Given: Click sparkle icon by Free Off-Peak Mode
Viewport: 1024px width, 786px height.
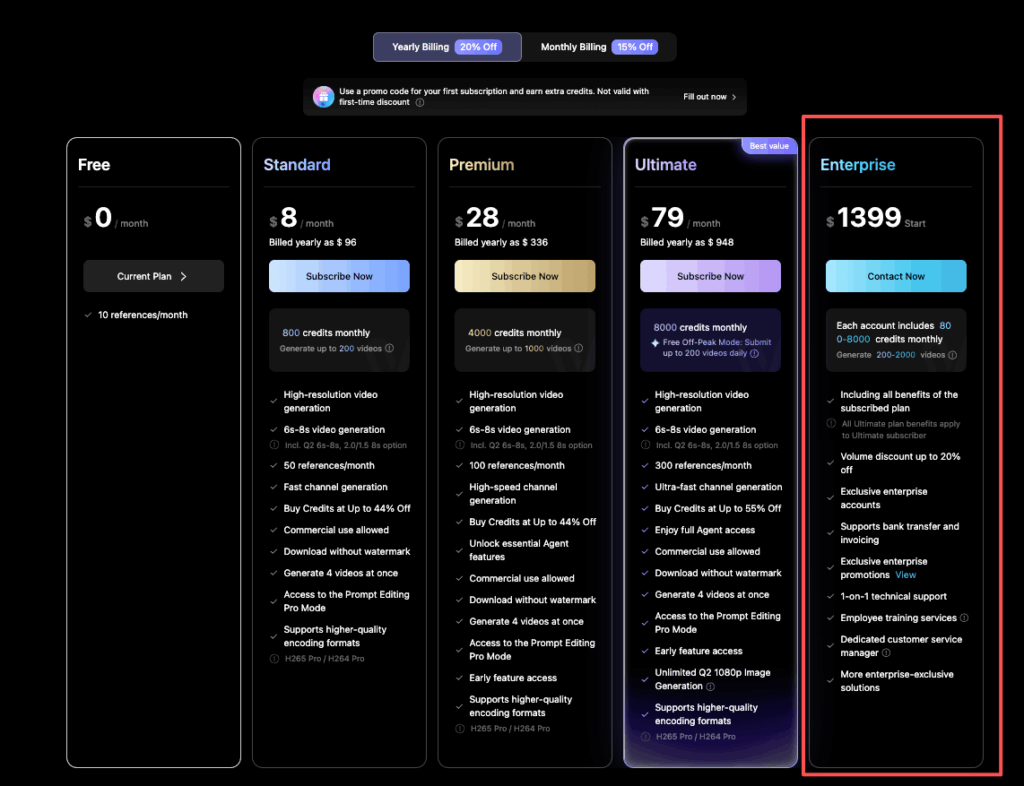Looking at the screenshot, I should [655, 343].
